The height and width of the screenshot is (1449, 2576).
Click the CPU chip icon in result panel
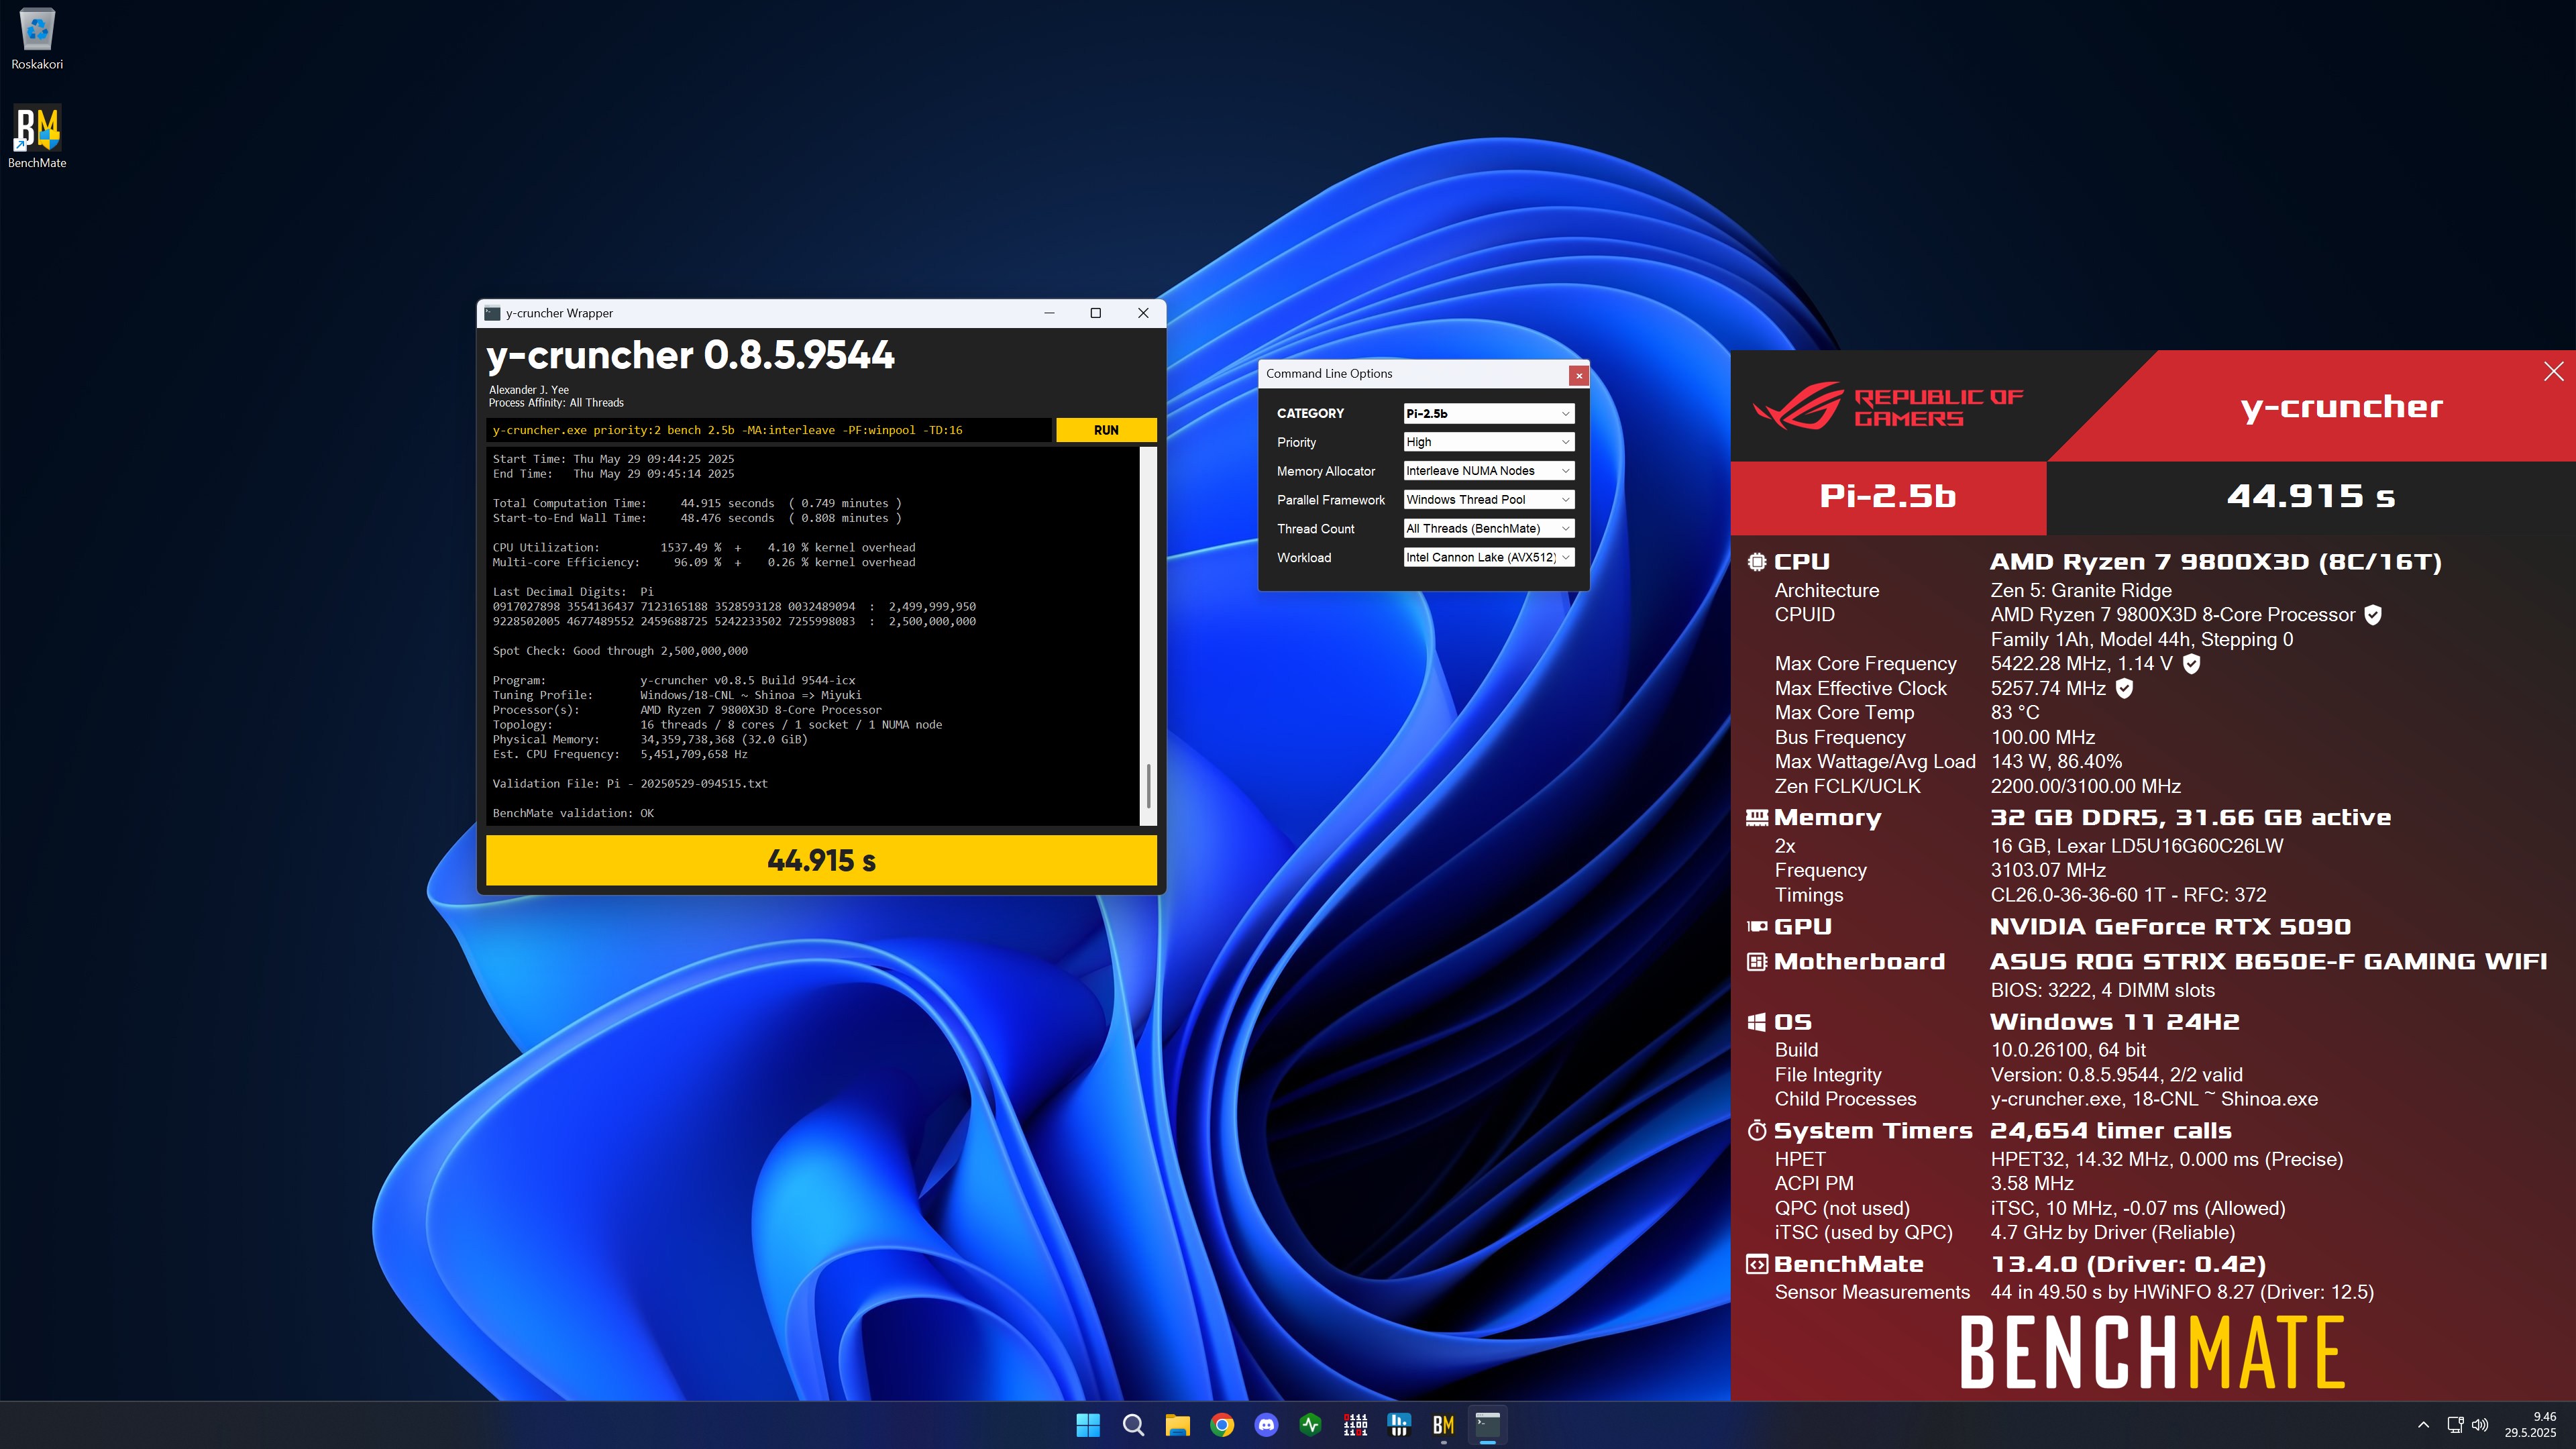click(1757, 562)
